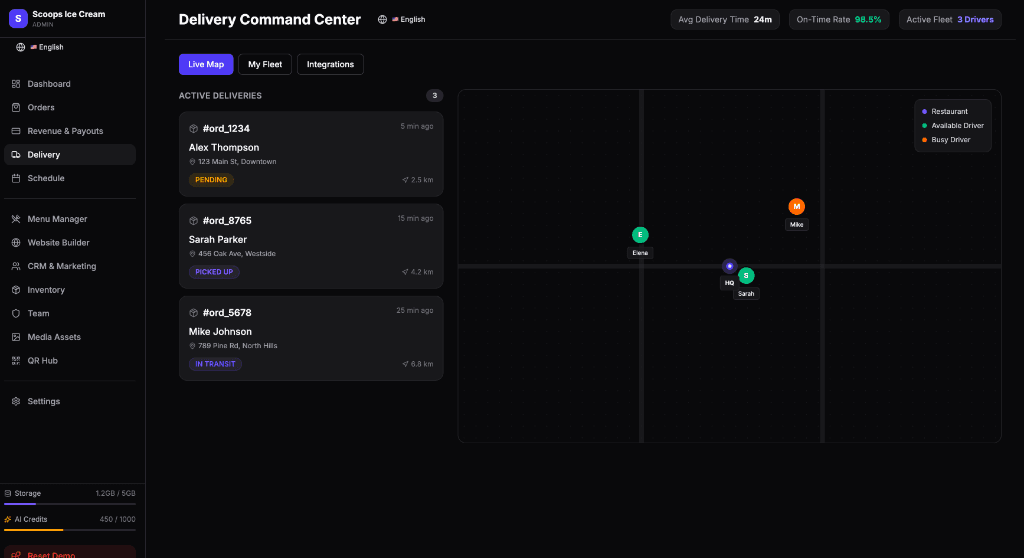This screenshot has width=1024, height=558.
Task: Open the Scoops Ice Cream account switcher
Action: click(70, 19)
